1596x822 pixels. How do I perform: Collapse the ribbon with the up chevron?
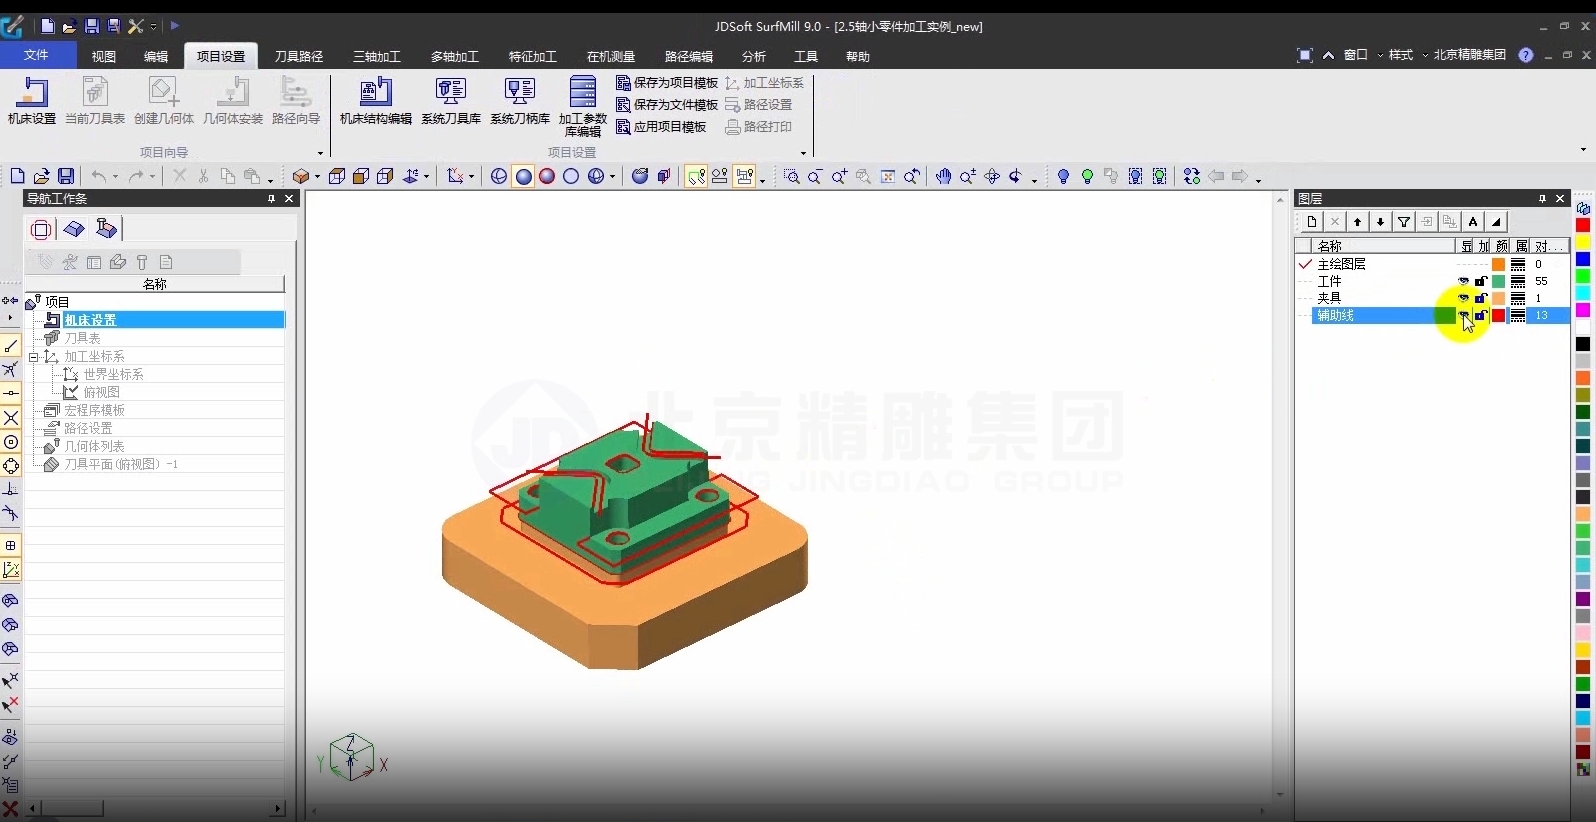click(1328, 55)
